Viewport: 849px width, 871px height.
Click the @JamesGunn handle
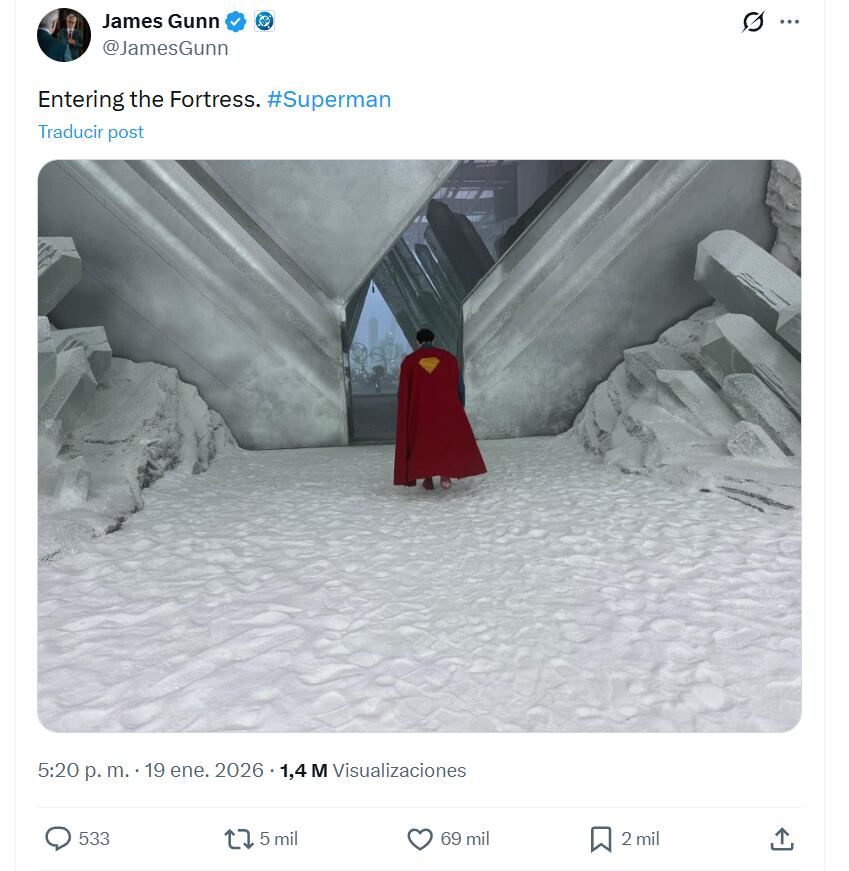coord(163,46)
